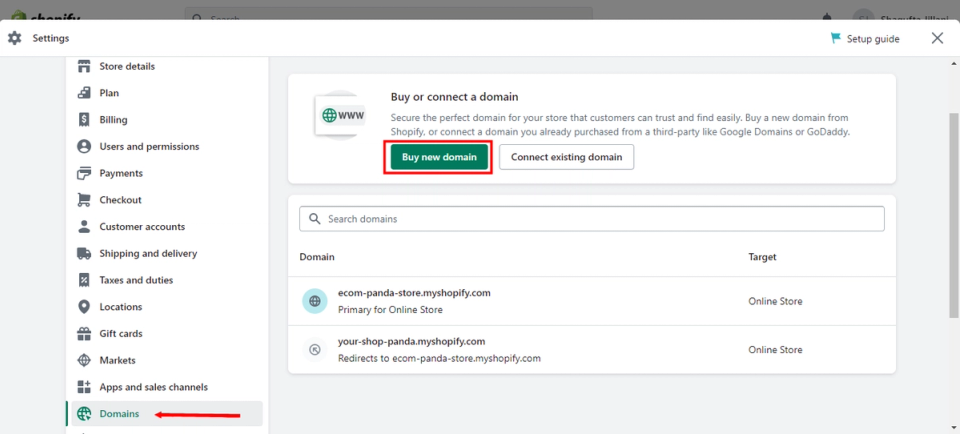Click Buy new domain button
Screen dimensions: 960x434
pos(439,157)
